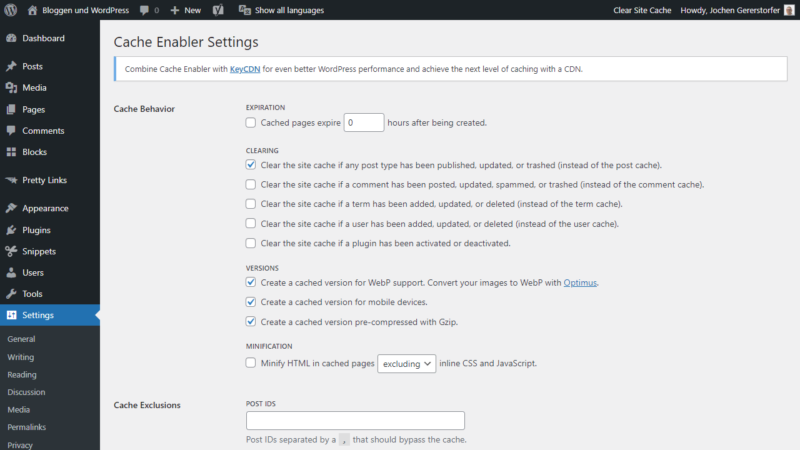Click the Posts pin icon in sidebar

coord(11,67)
